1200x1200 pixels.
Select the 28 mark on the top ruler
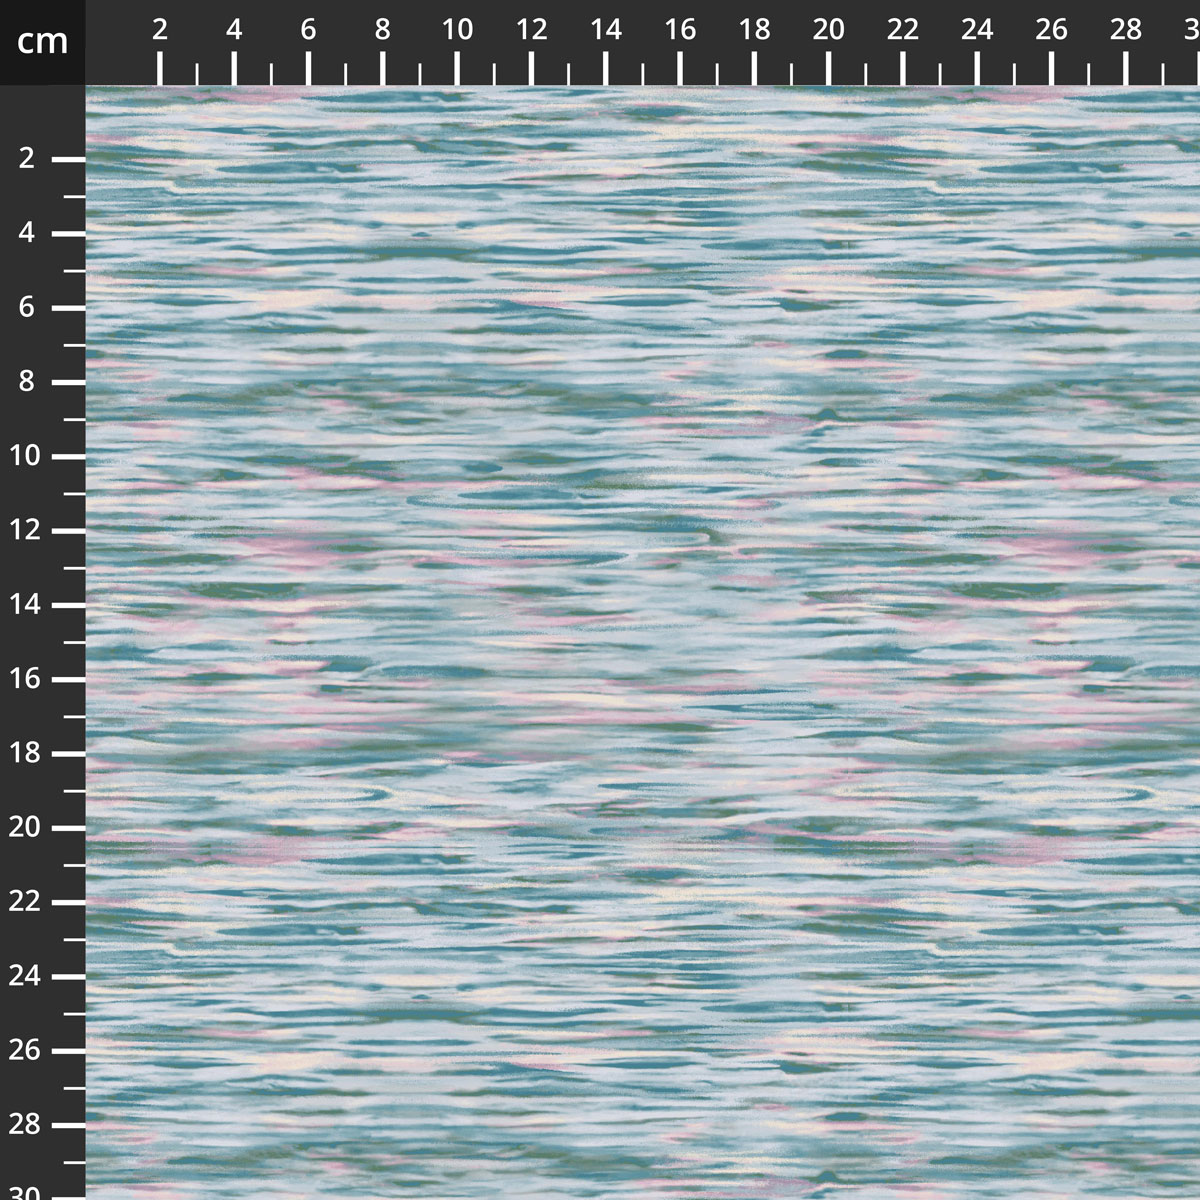[1126, 31]
